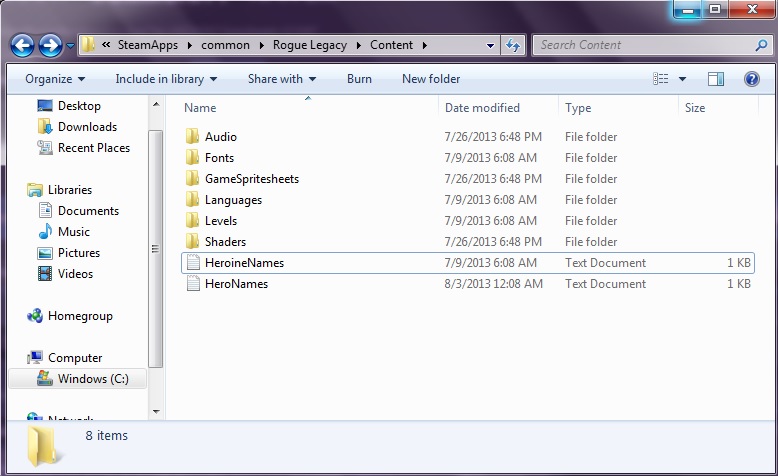The height and width of the screenshot is (476, 778).
Task: Select Libraries in navigation pane
Action: [x=69, y=190]
